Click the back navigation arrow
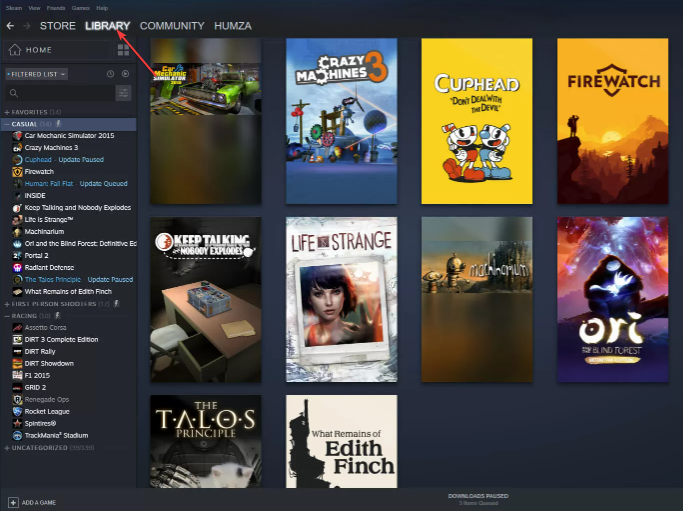The height and width of the screenshot is (511, 683). [x=10, y=25]
